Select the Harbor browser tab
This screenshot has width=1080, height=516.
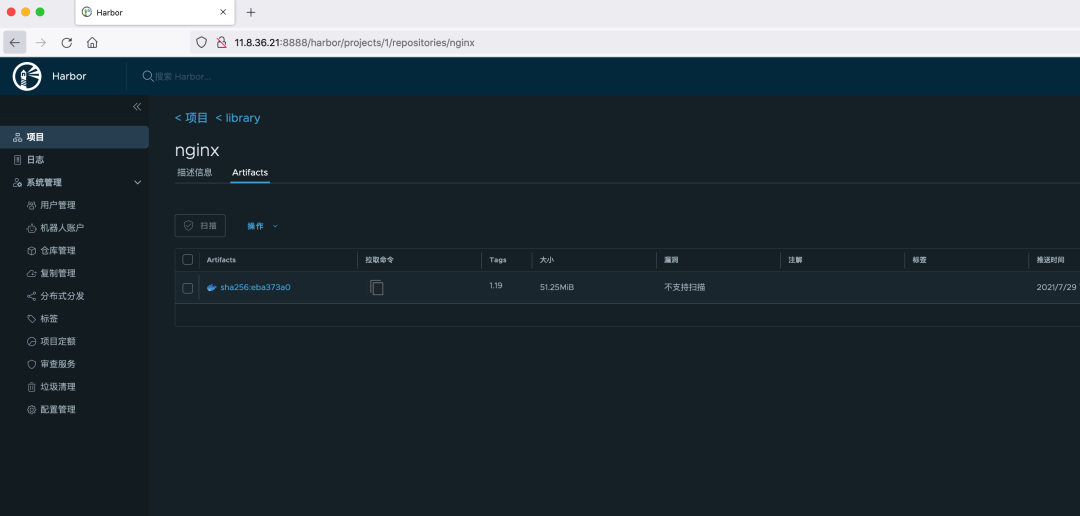(153, 12)
